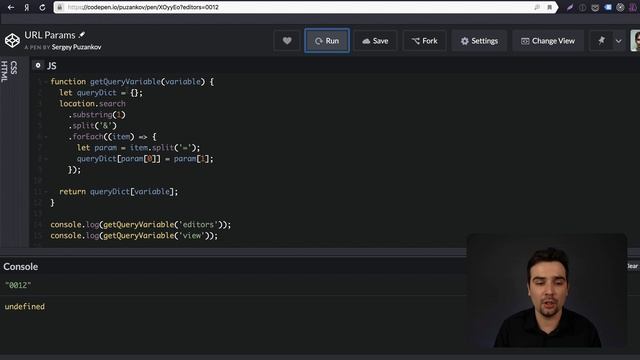This screenshot has width=640, height=360.
Task: Pin this pen with the pushpin icon
Action: tap(601, 41)
